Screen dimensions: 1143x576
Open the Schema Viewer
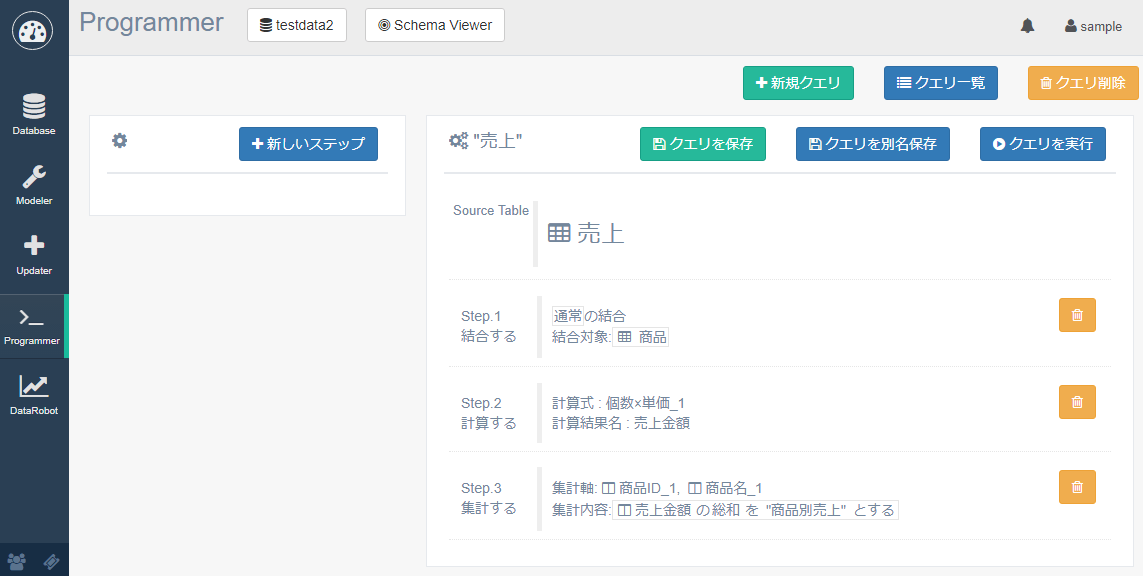coord(435,25)
